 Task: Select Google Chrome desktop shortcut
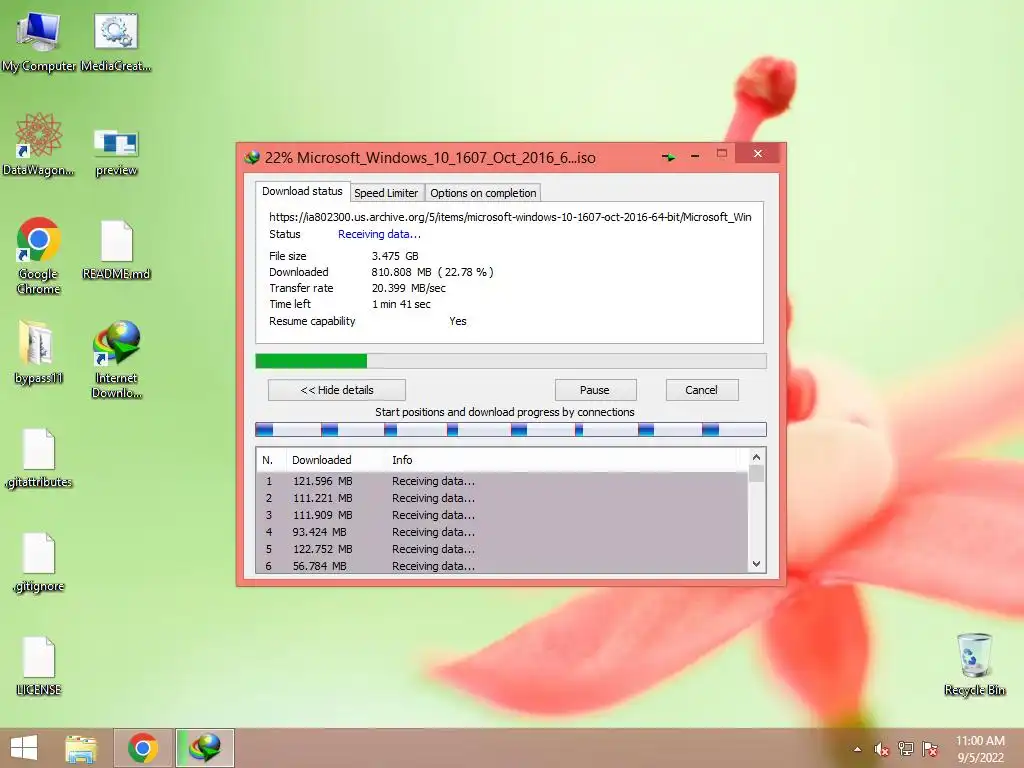point(39,256)
